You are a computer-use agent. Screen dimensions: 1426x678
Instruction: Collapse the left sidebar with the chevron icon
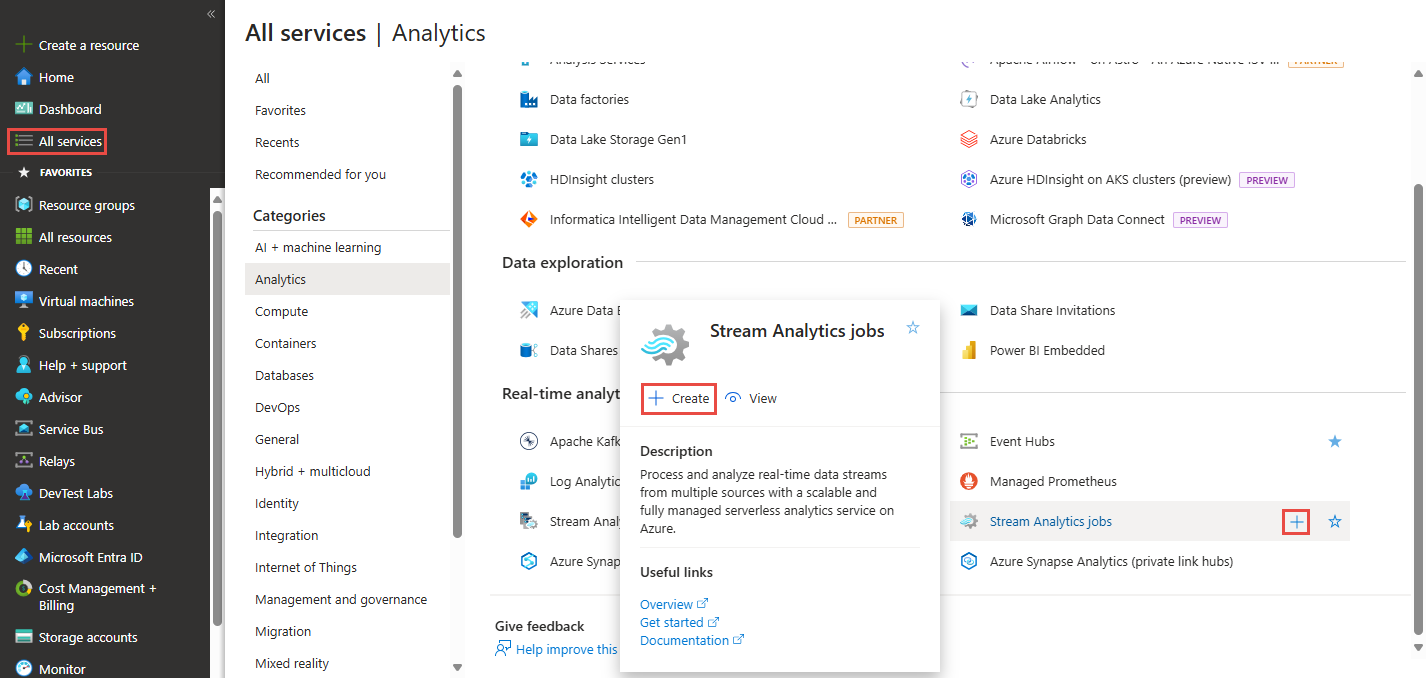coord(211,14)
